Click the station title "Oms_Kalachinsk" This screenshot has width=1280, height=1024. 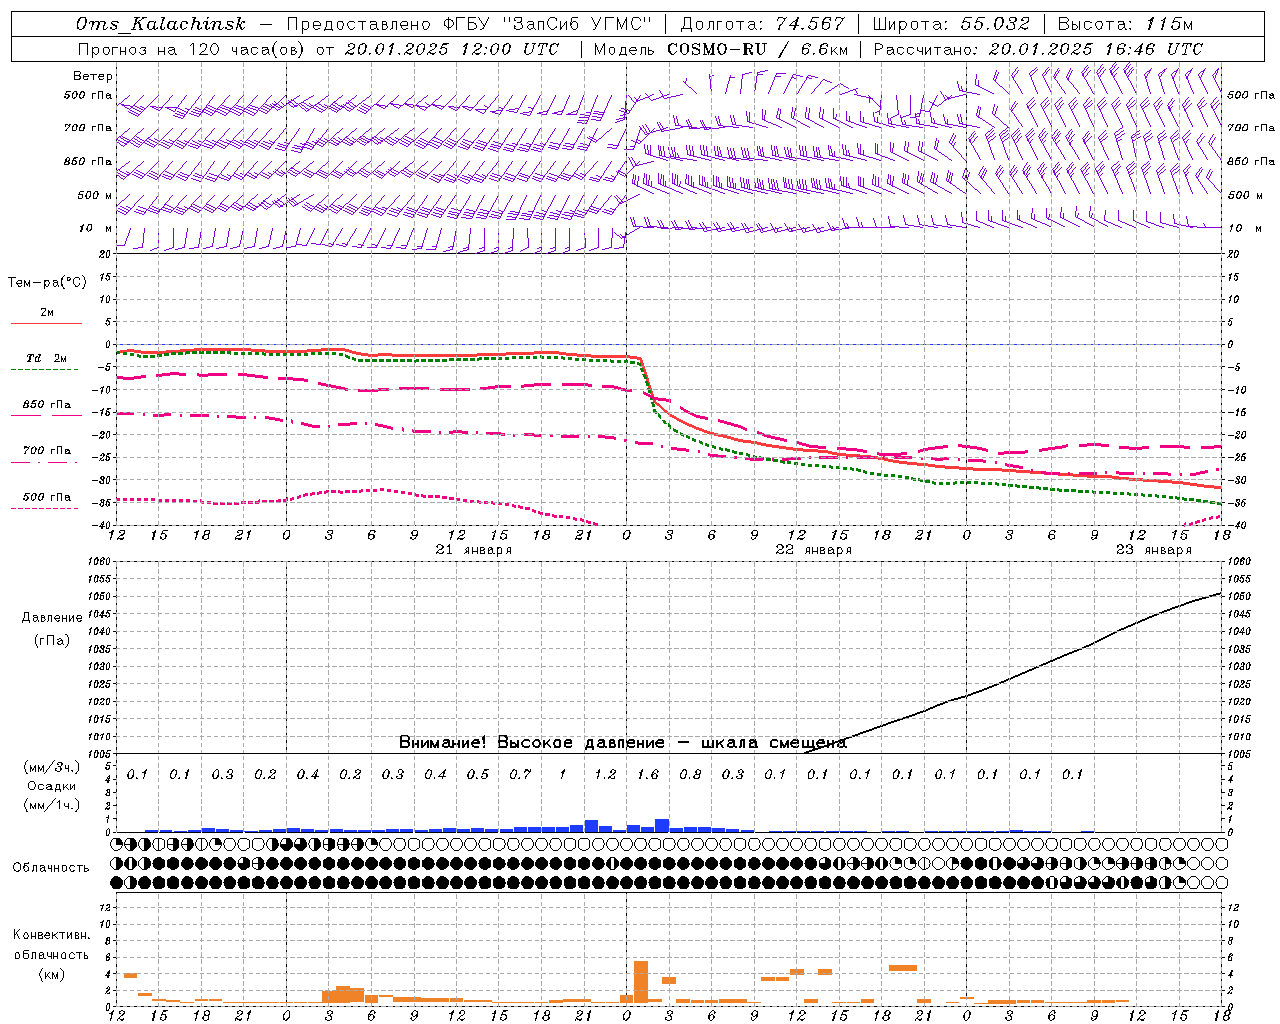pyautogui.click(x=160, y=24)
